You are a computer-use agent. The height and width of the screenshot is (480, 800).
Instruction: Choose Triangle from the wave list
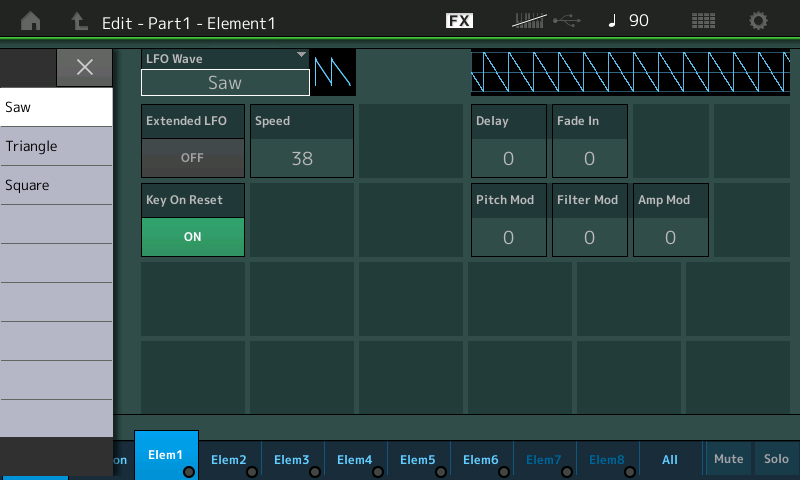click(x=56, y=146)
